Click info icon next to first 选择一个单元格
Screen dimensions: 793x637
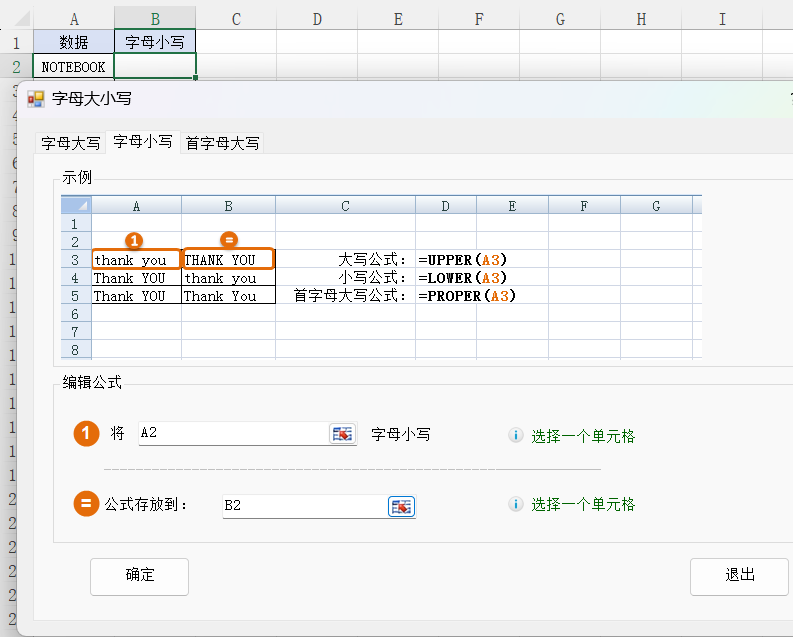click(x=516, y=435)
